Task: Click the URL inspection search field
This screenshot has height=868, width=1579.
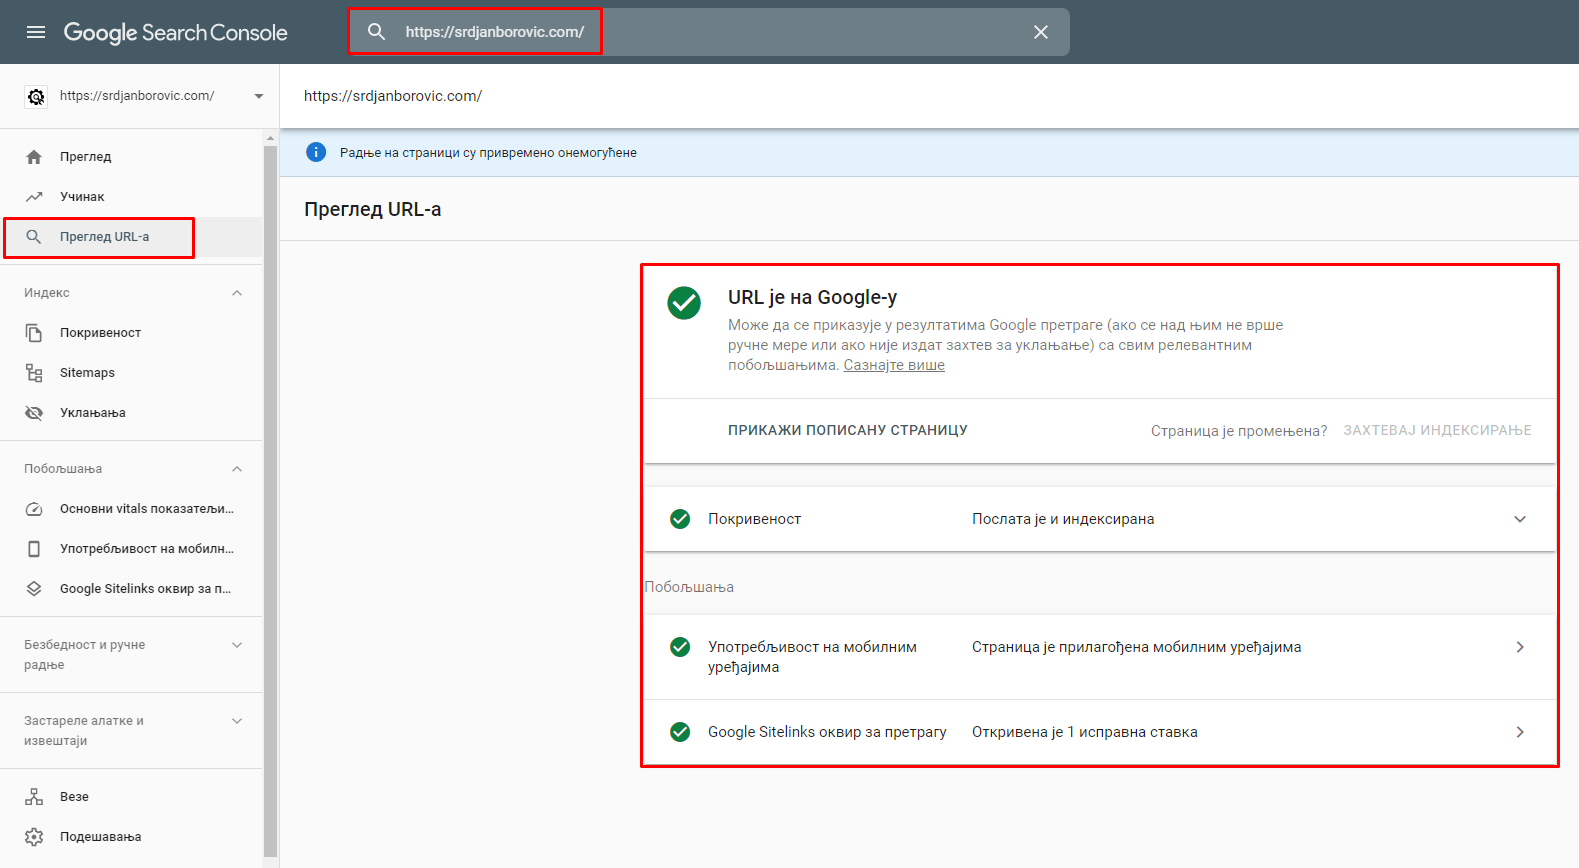Action: coord(709,32)
